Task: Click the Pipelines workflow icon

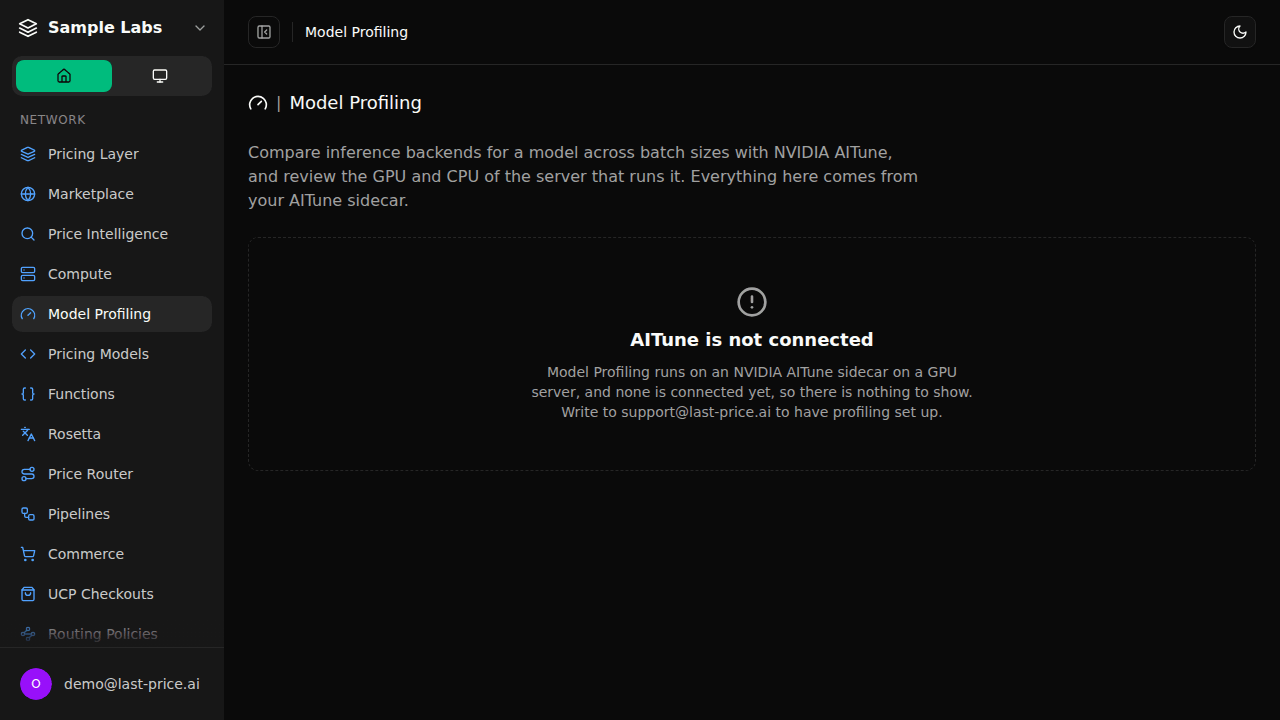Action: (x=28, y=514)
